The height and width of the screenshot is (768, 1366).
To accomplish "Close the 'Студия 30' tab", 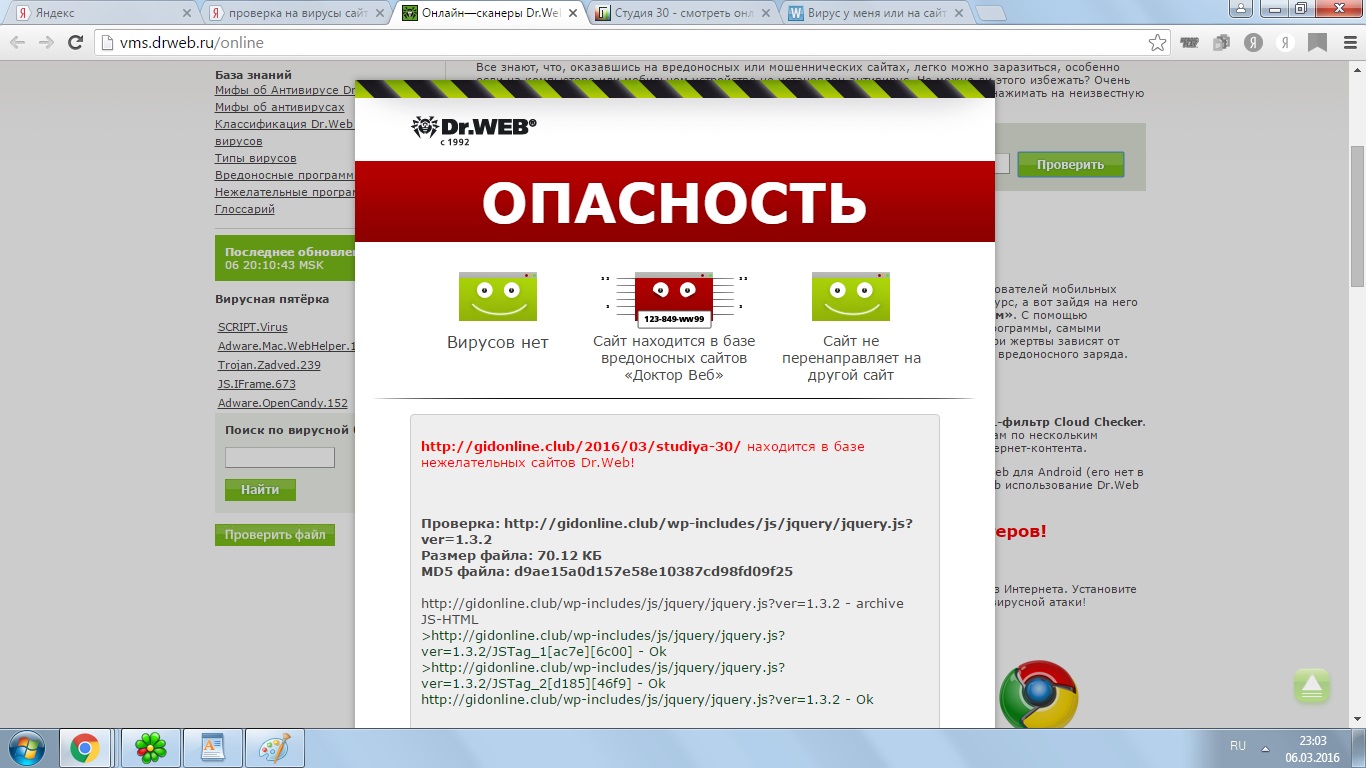I will click(765, 14).
